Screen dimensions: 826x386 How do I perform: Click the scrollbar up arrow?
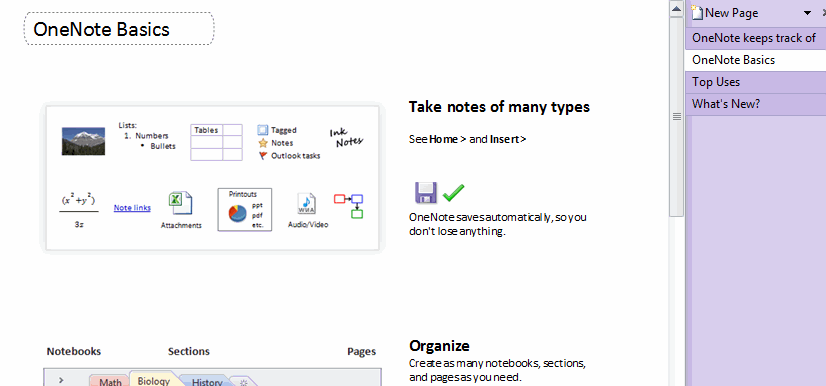coord(676,9)
